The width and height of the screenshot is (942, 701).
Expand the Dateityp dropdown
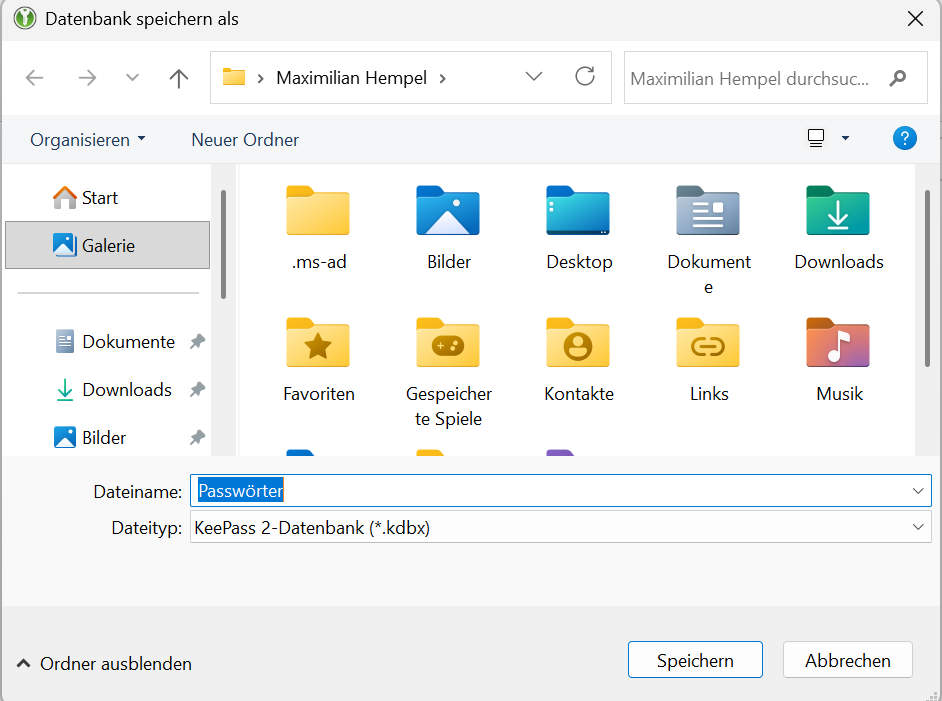[917, 527]
